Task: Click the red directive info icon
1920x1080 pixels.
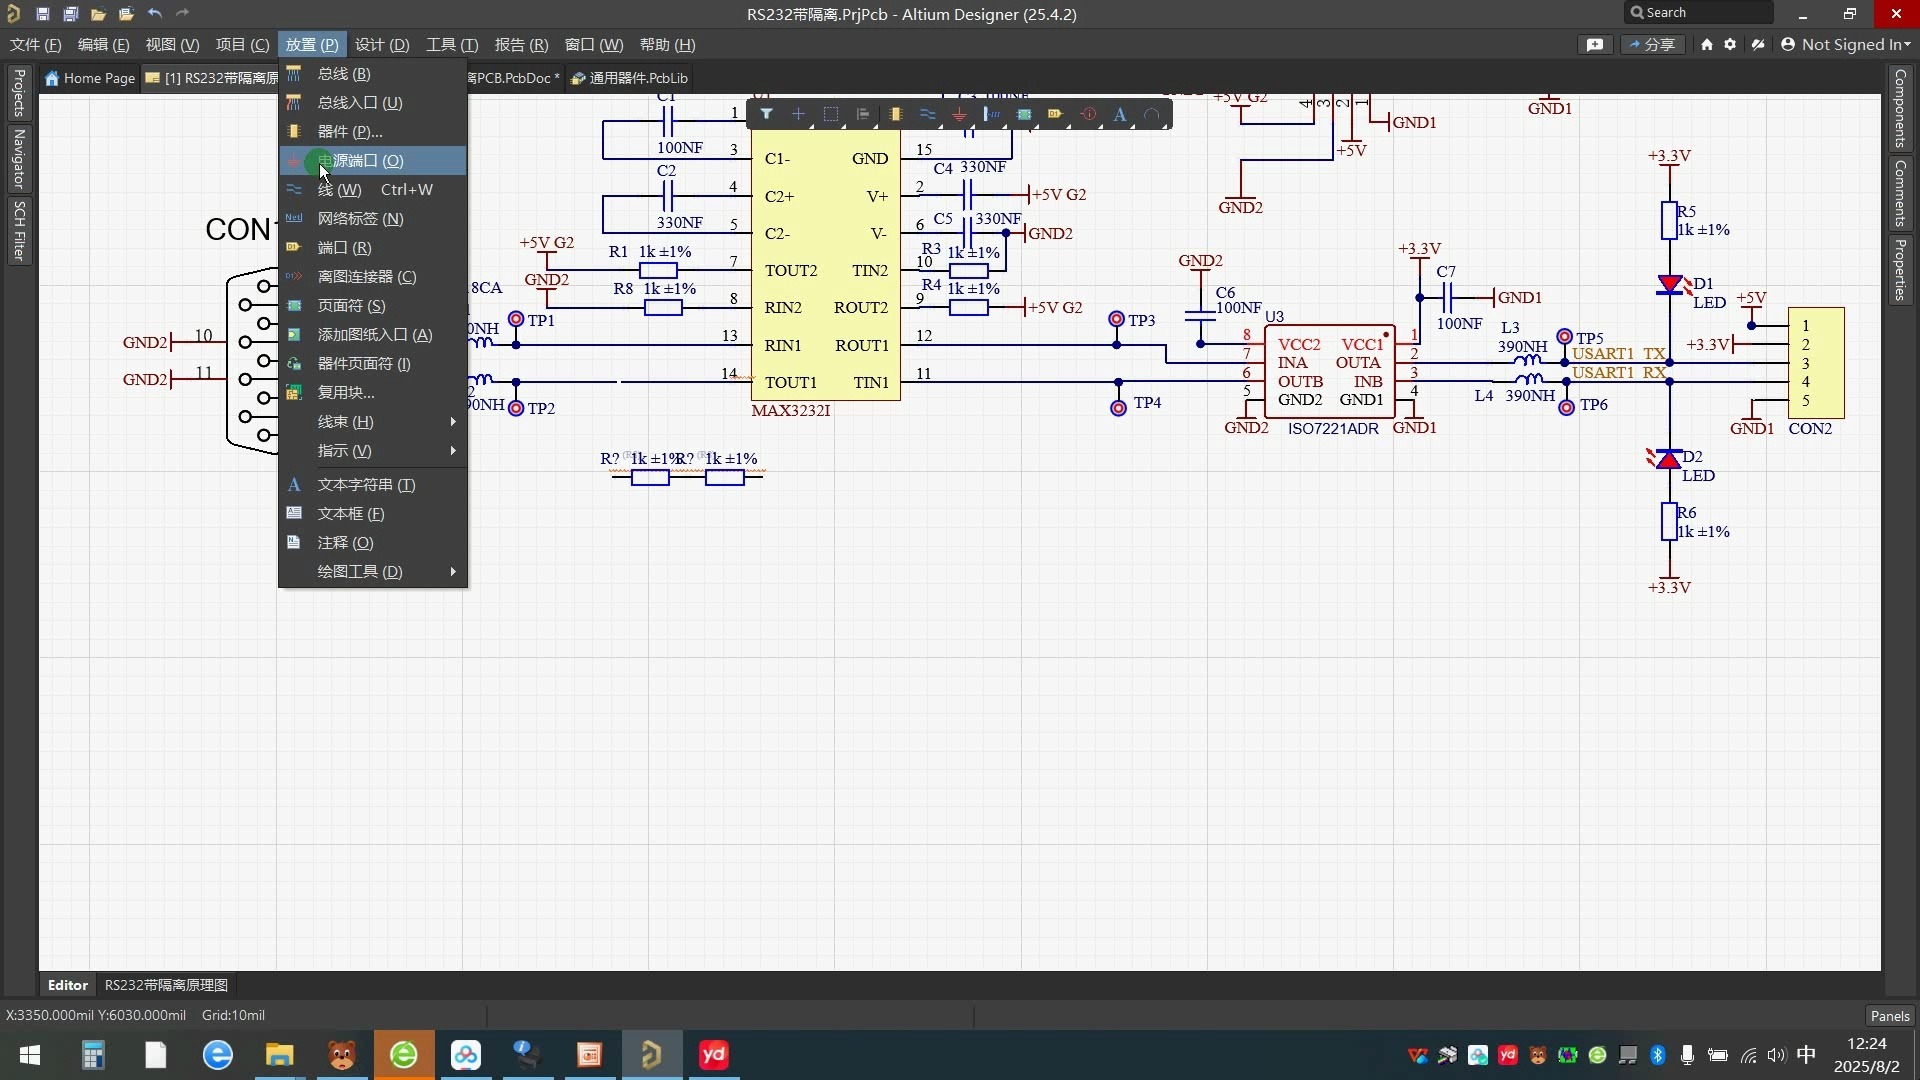Action: click(x=1088, y=114)
